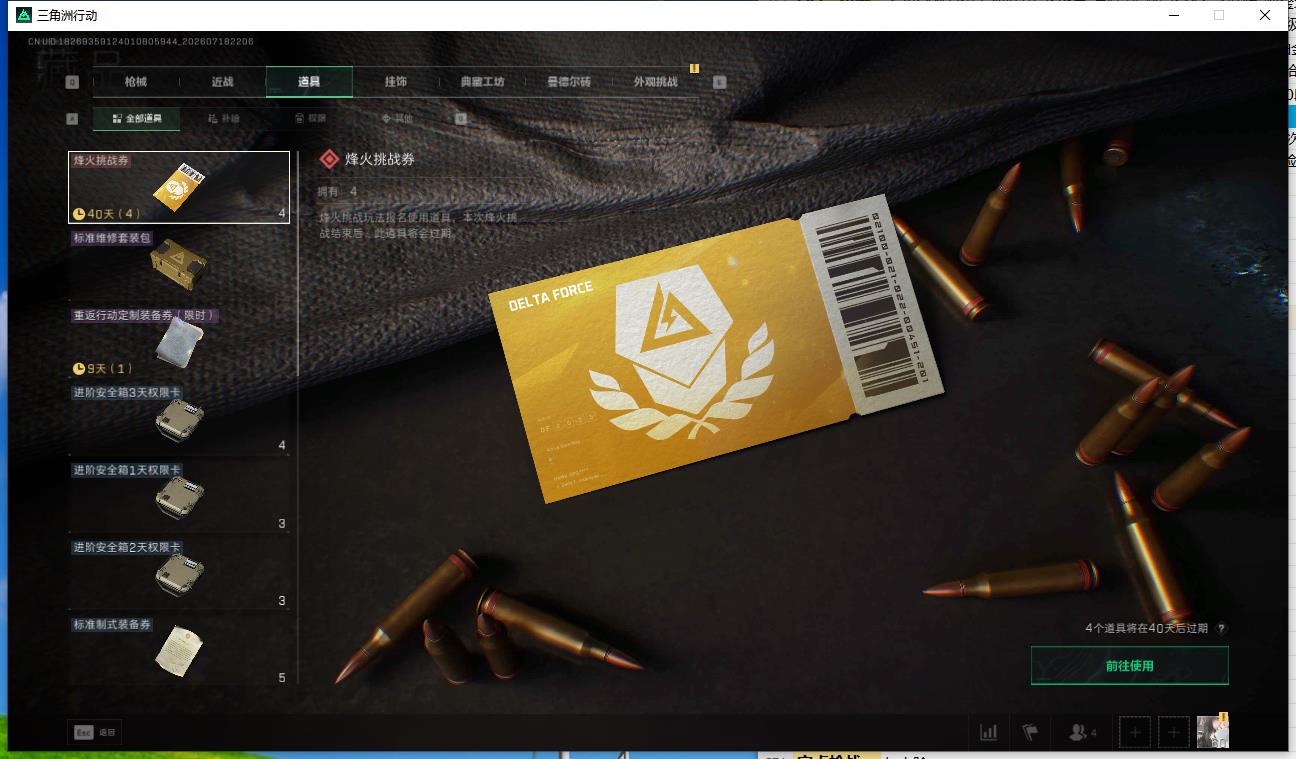
Task: Filter items by 权限 (permissions)
Action: [x=310, y=118]
